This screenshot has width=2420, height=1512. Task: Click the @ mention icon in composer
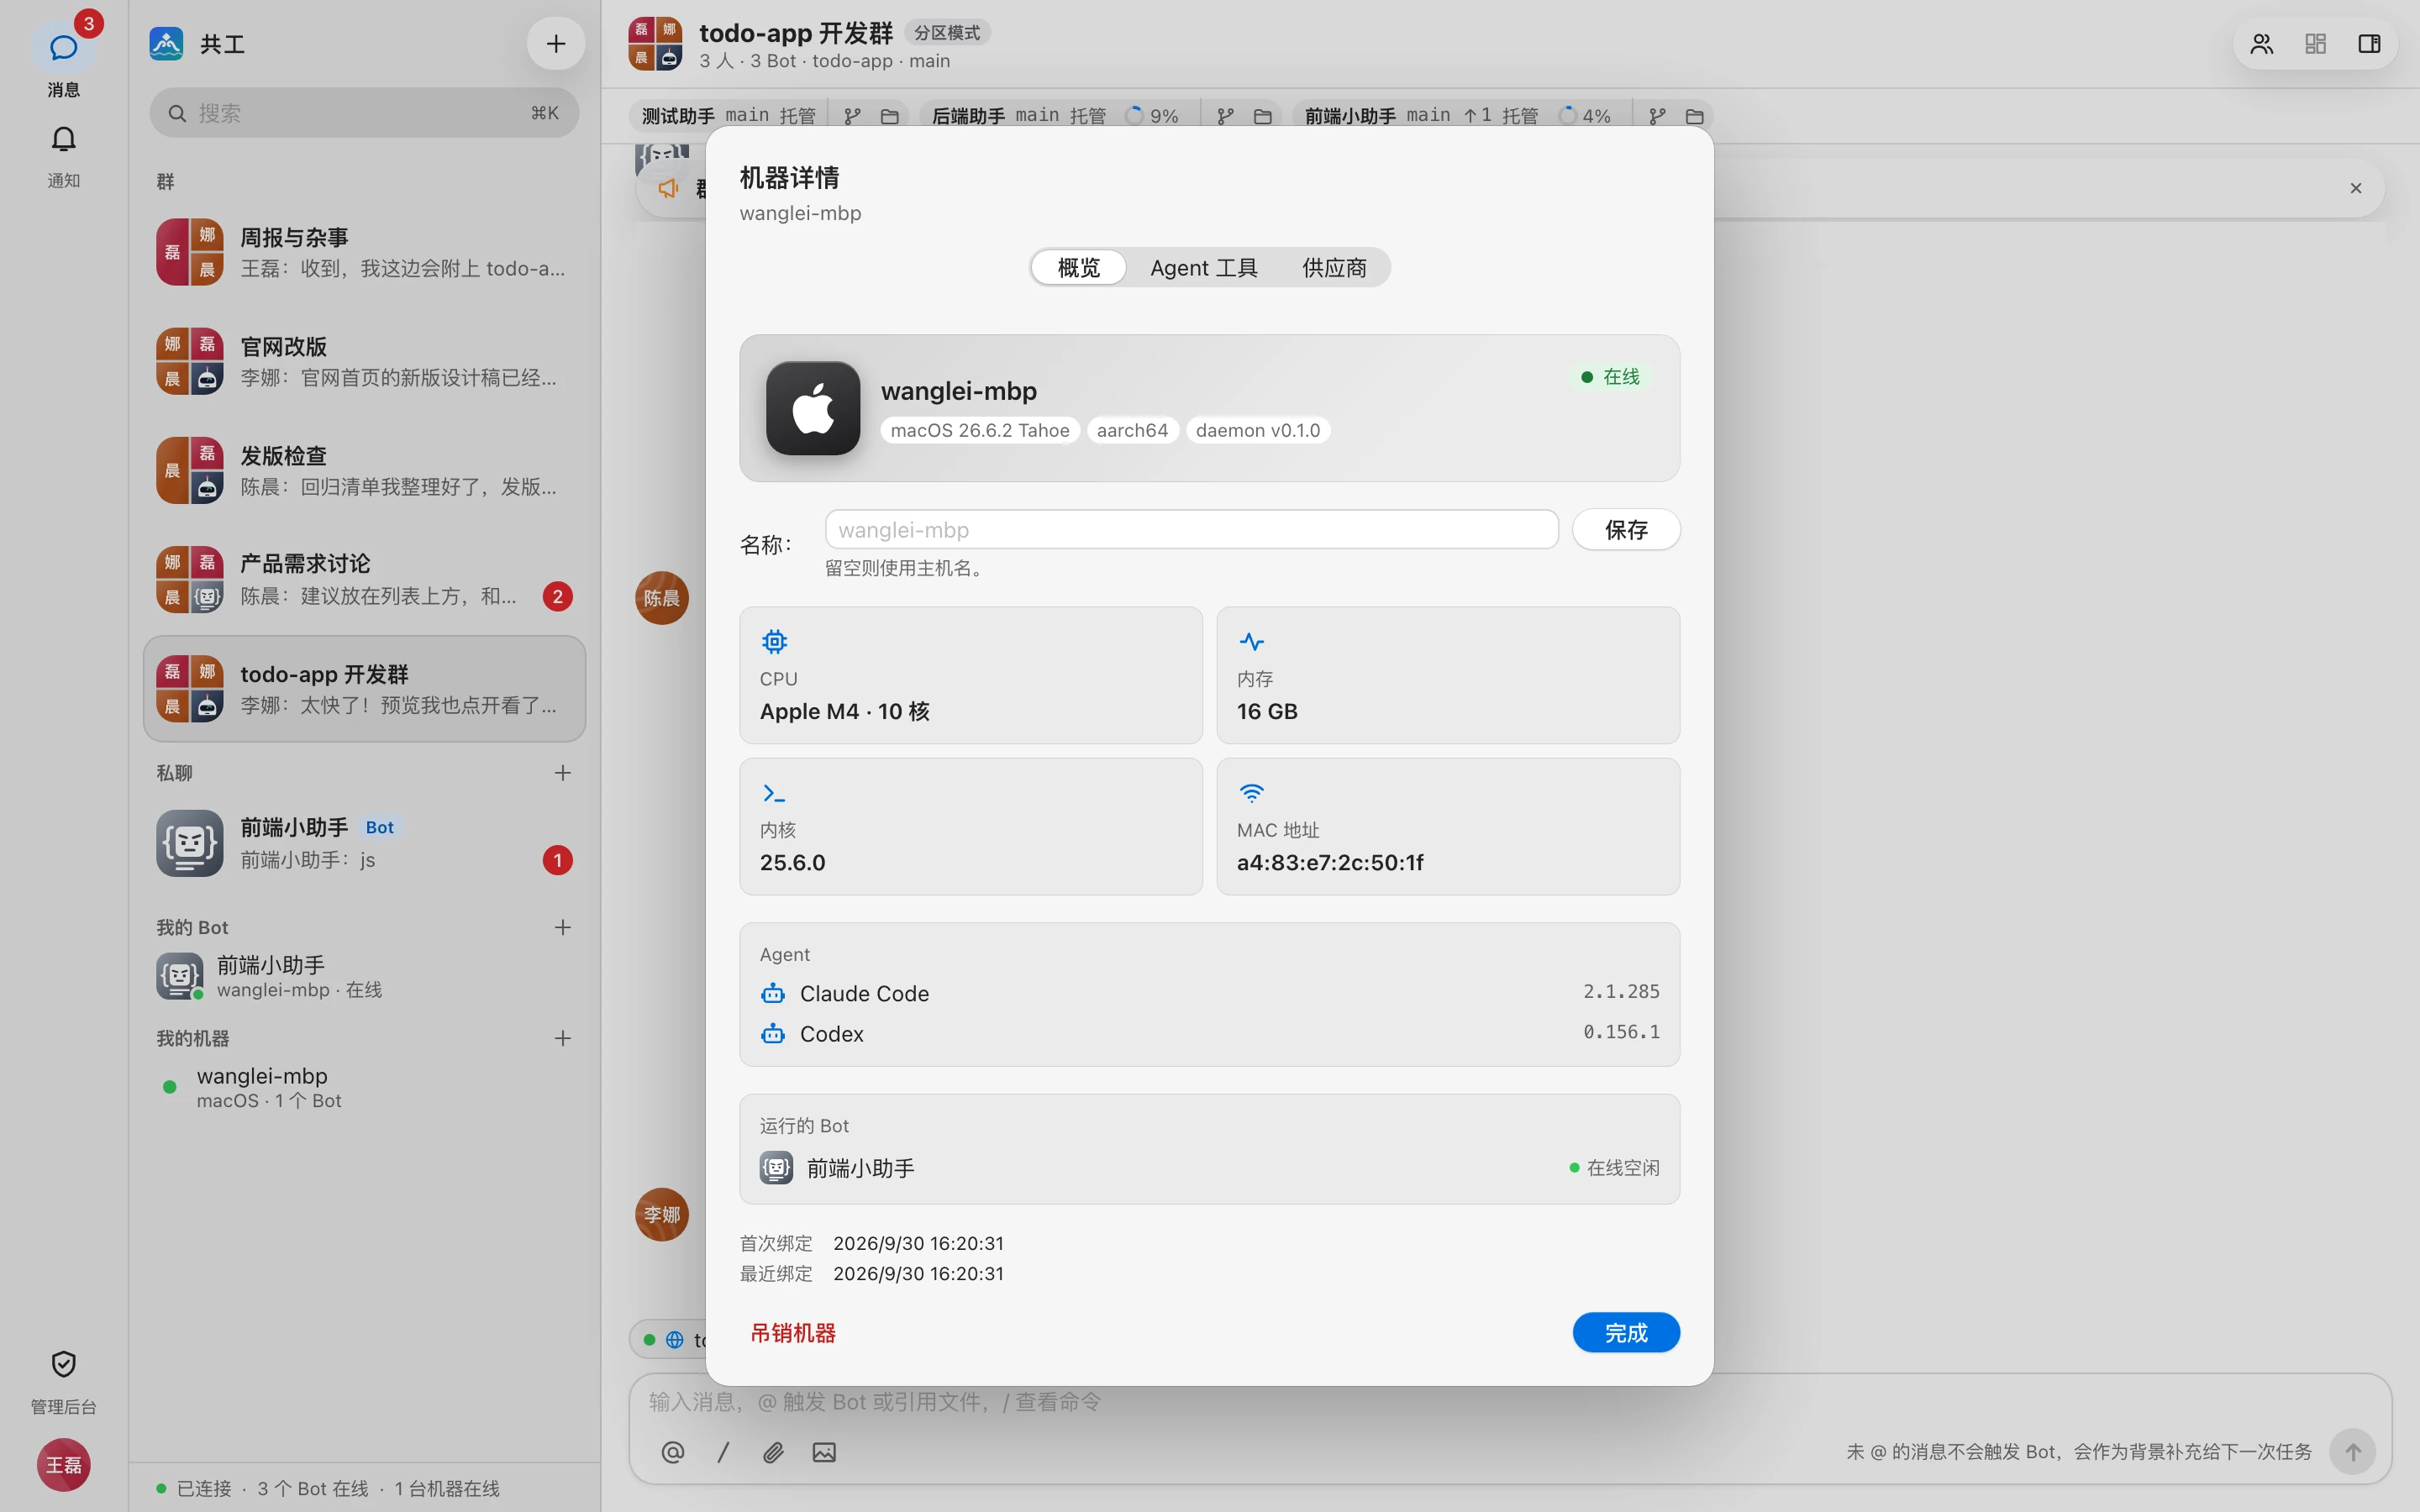(673, 1452)
